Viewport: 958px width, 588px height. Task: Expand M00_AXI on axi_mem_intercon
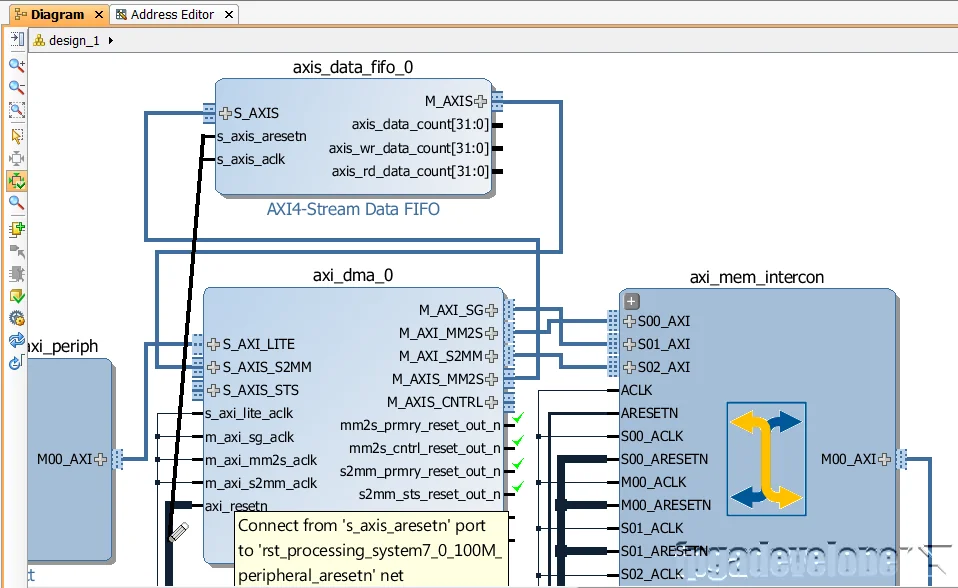[x=884, y=459]
